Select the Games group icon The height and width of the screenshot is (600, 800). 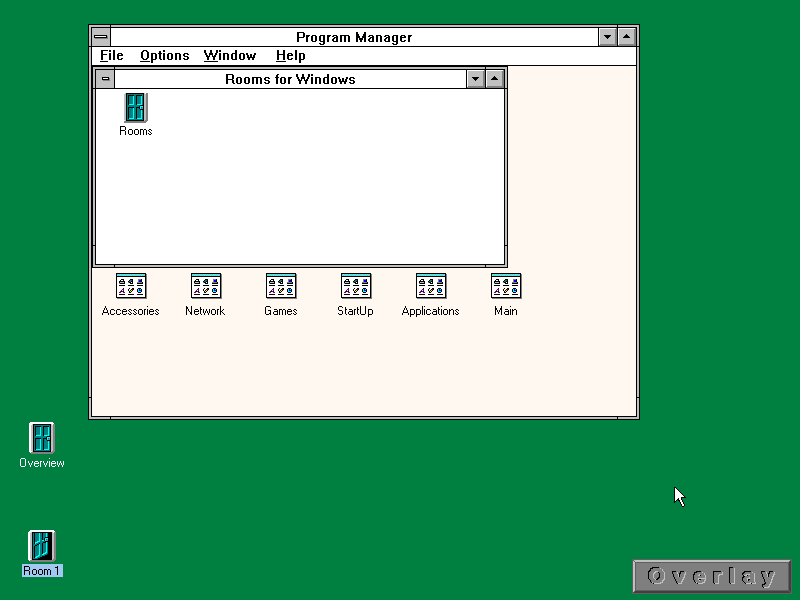281,286
